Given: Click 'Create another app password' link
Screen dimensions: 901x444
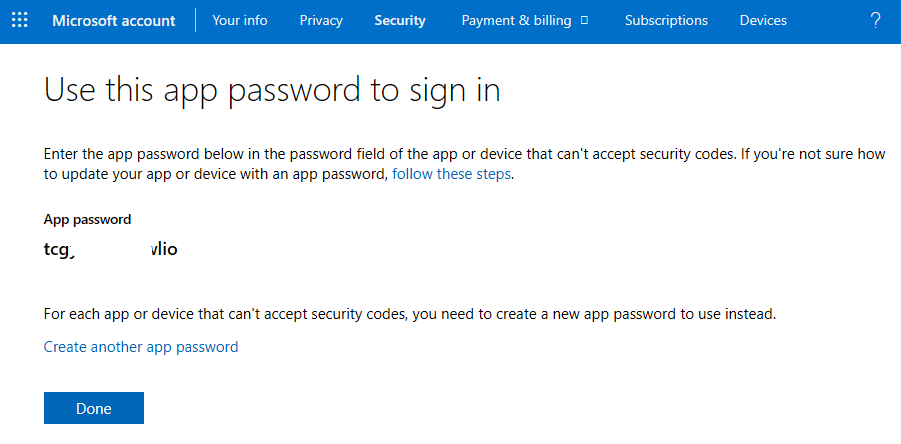Looking at the screenshot, I should 141,347.
